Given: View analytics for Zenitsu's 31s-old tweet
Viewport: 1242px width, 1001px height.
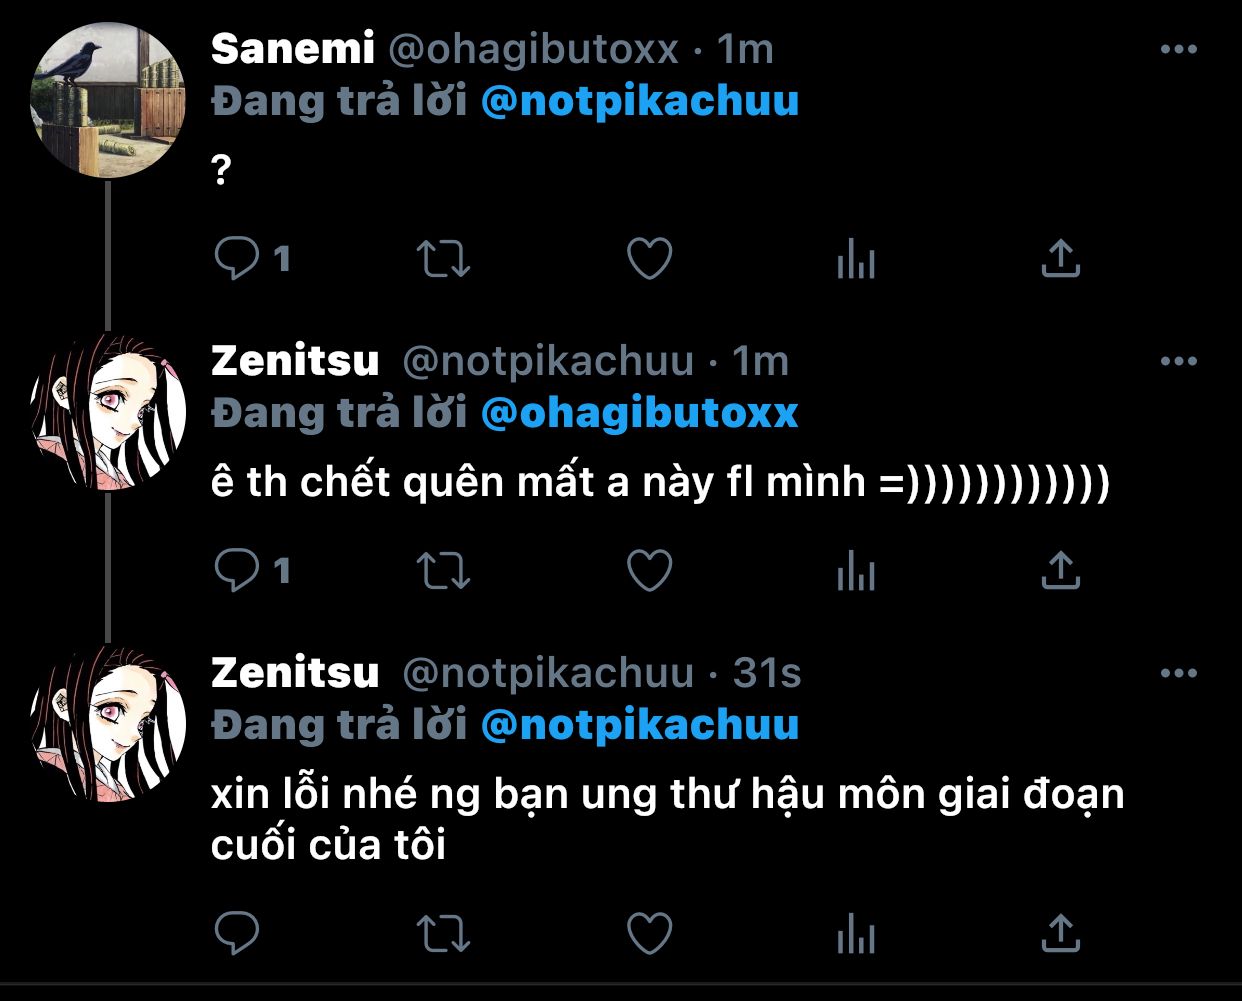Looking at the screenshot, I should click(855, 935).
